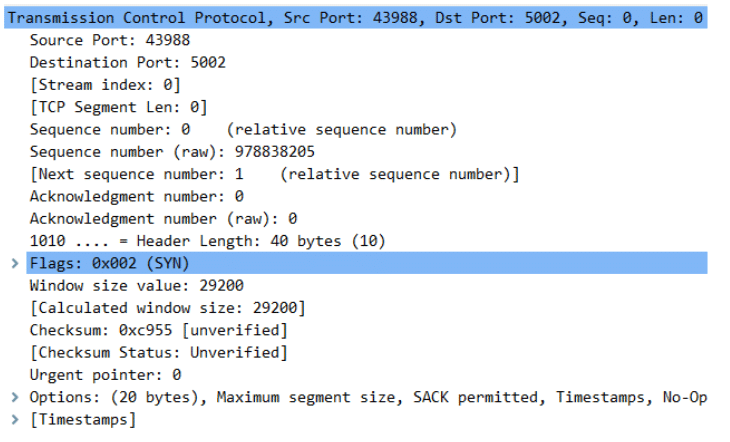This screenshot has height=442, width=730.
Task: Select the Destination Port: 5002 field
Action: pyautogui.click(x=127, y=62)
